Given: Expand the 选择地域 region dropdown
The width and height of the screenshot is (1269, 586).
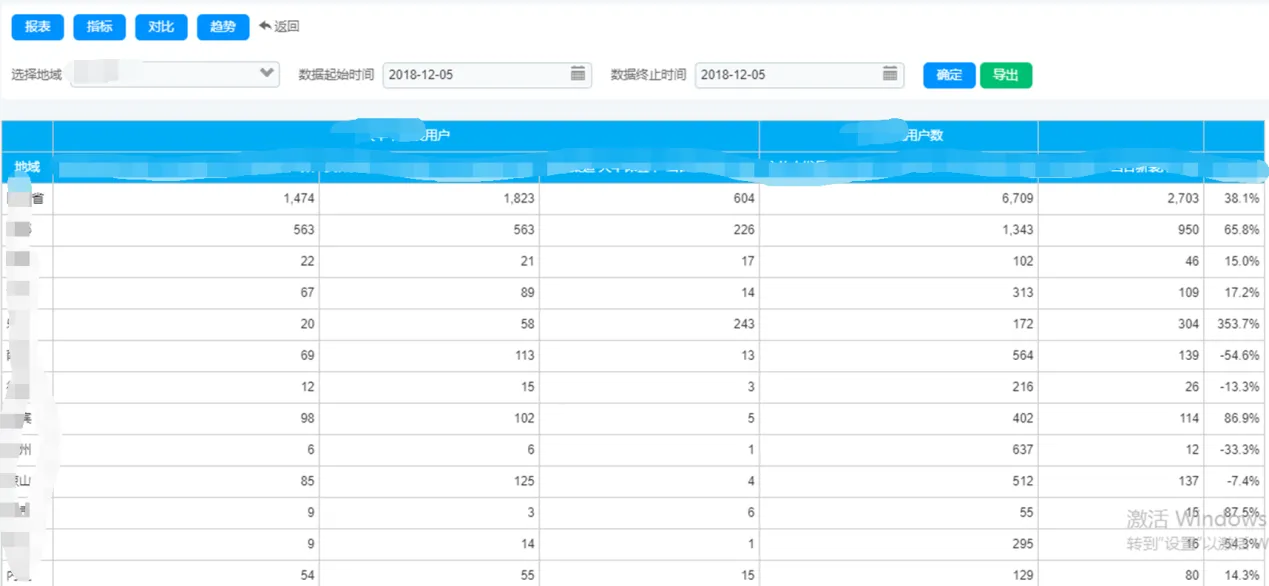Looking at the screenshot, I should pos(175,74).
